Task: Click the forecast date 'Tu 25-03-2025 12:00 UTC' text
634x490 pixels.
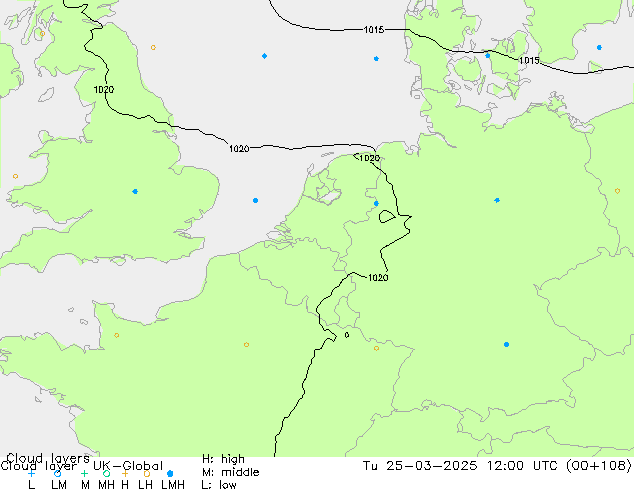Action: tap(461, 465)
